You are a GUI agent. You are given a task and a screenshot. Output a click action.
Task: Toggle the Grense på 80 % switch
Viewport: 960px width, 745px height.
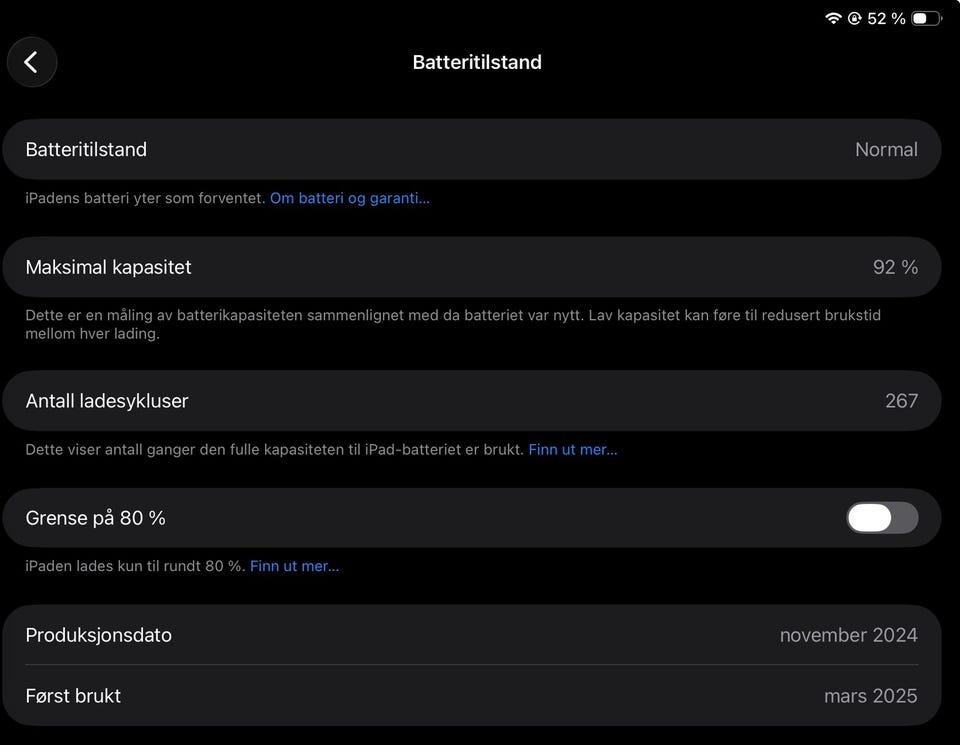pos(882,517)
